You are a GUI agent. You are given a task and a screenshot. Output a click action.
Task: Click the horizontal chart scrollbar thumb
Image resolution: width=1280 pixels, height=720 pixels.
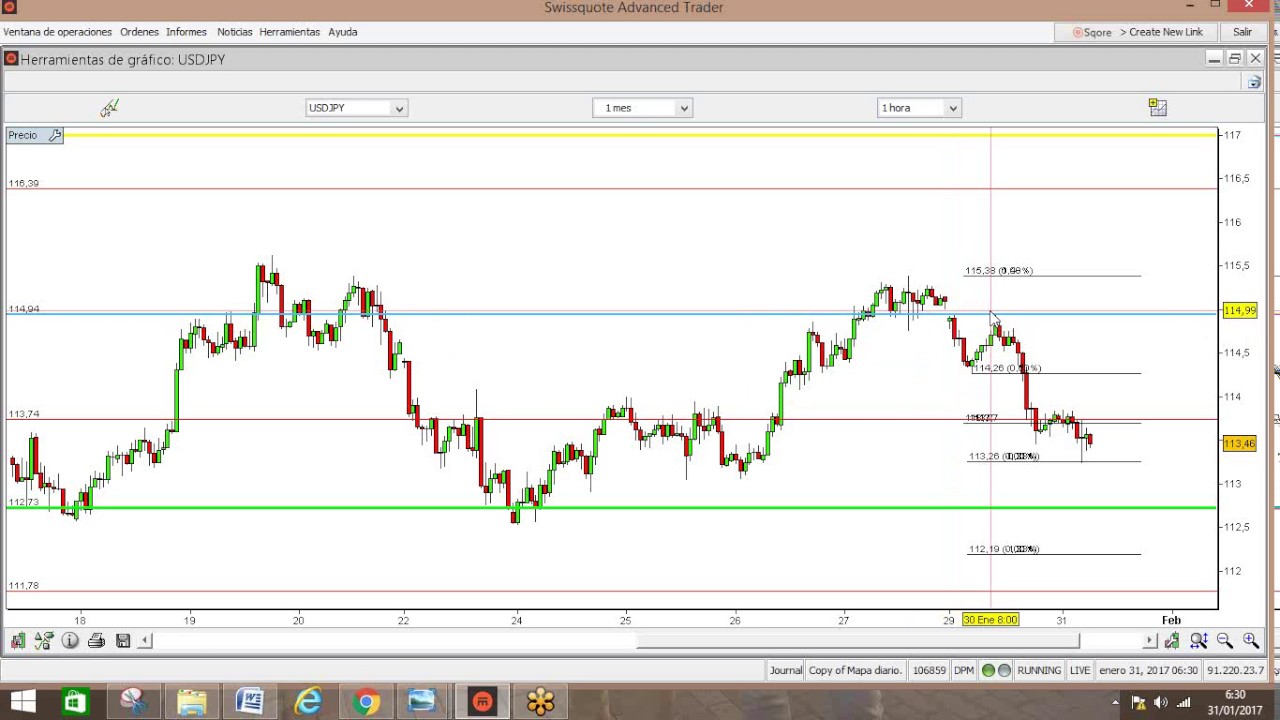(857, 640)
